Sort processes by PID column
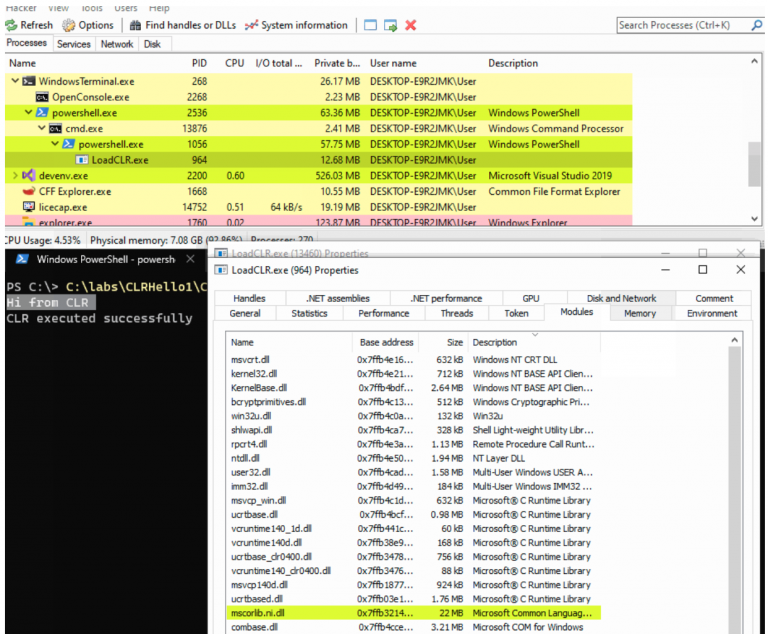768x634 pixels. (x=199, y=63)
